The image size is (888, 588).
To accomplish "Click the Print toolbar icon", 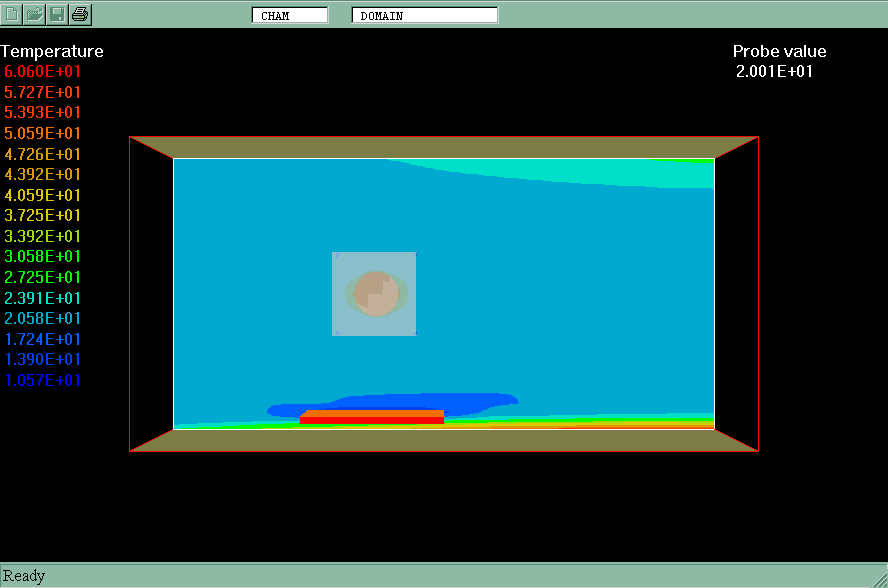I will 80,14.
